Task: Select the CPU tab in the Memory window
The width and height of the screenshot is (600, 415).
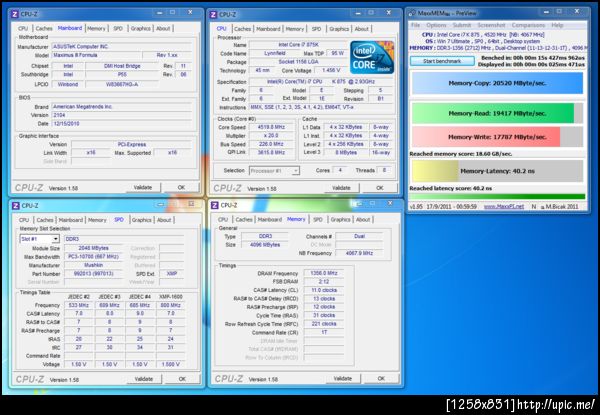Action: coord(223,220)
